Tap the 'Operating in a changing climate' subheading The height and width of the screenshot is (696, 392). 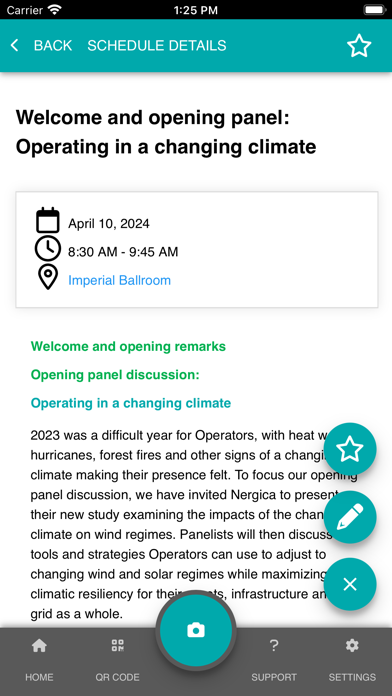coord(131,403)
